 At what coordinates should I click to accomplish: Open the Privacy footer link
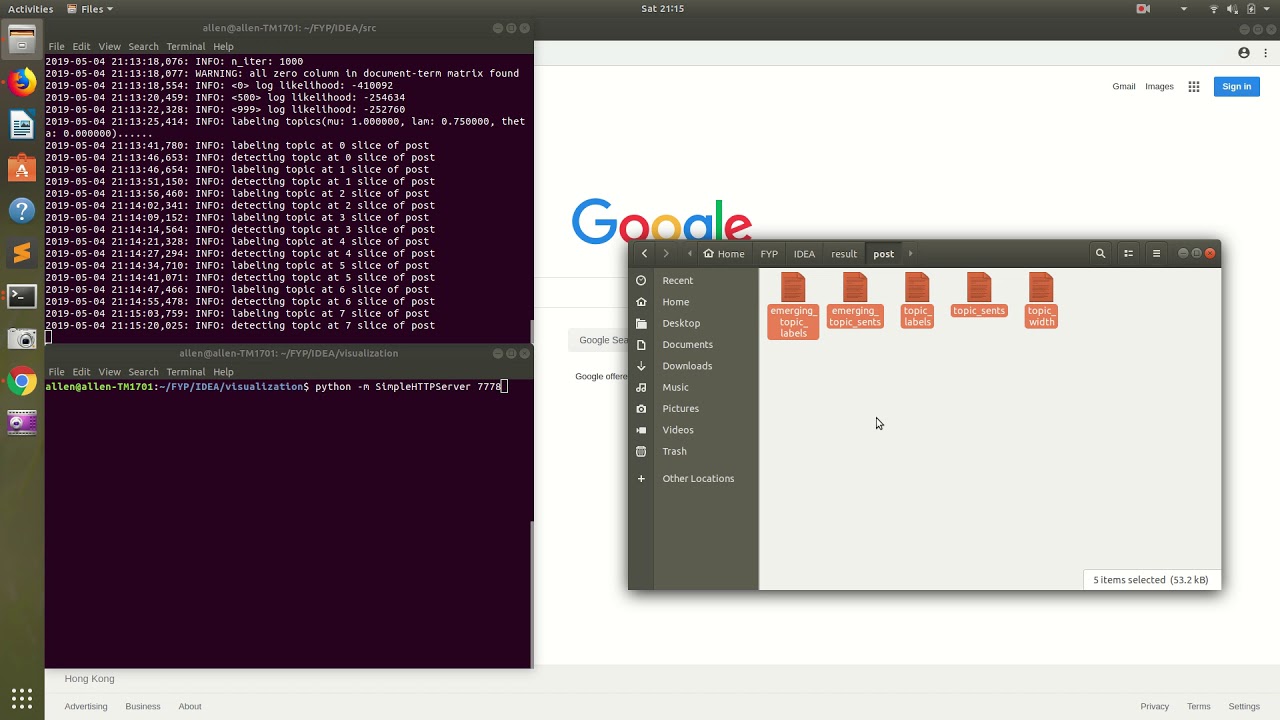(x=1154, y=707)
